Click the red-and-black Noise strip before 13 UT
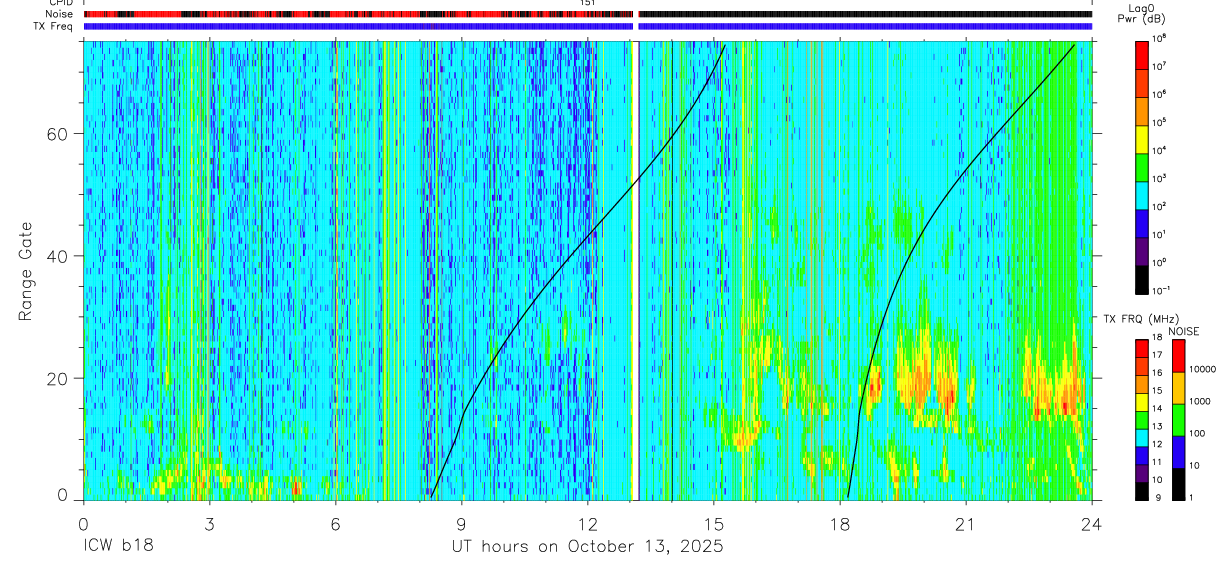This screenshot has width=1228, height=567. pyautogui.click(x=358, y=14)
